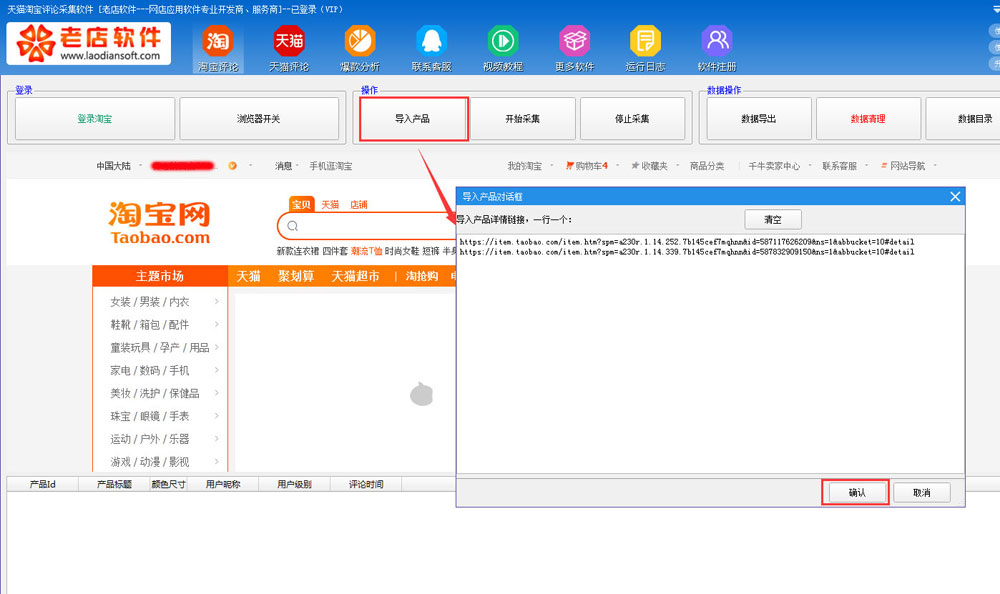Viewport: 1000px width, 594px height.
Task: Click the 产品Id column header
Action: pyautogui.click(x=43, y=484)
